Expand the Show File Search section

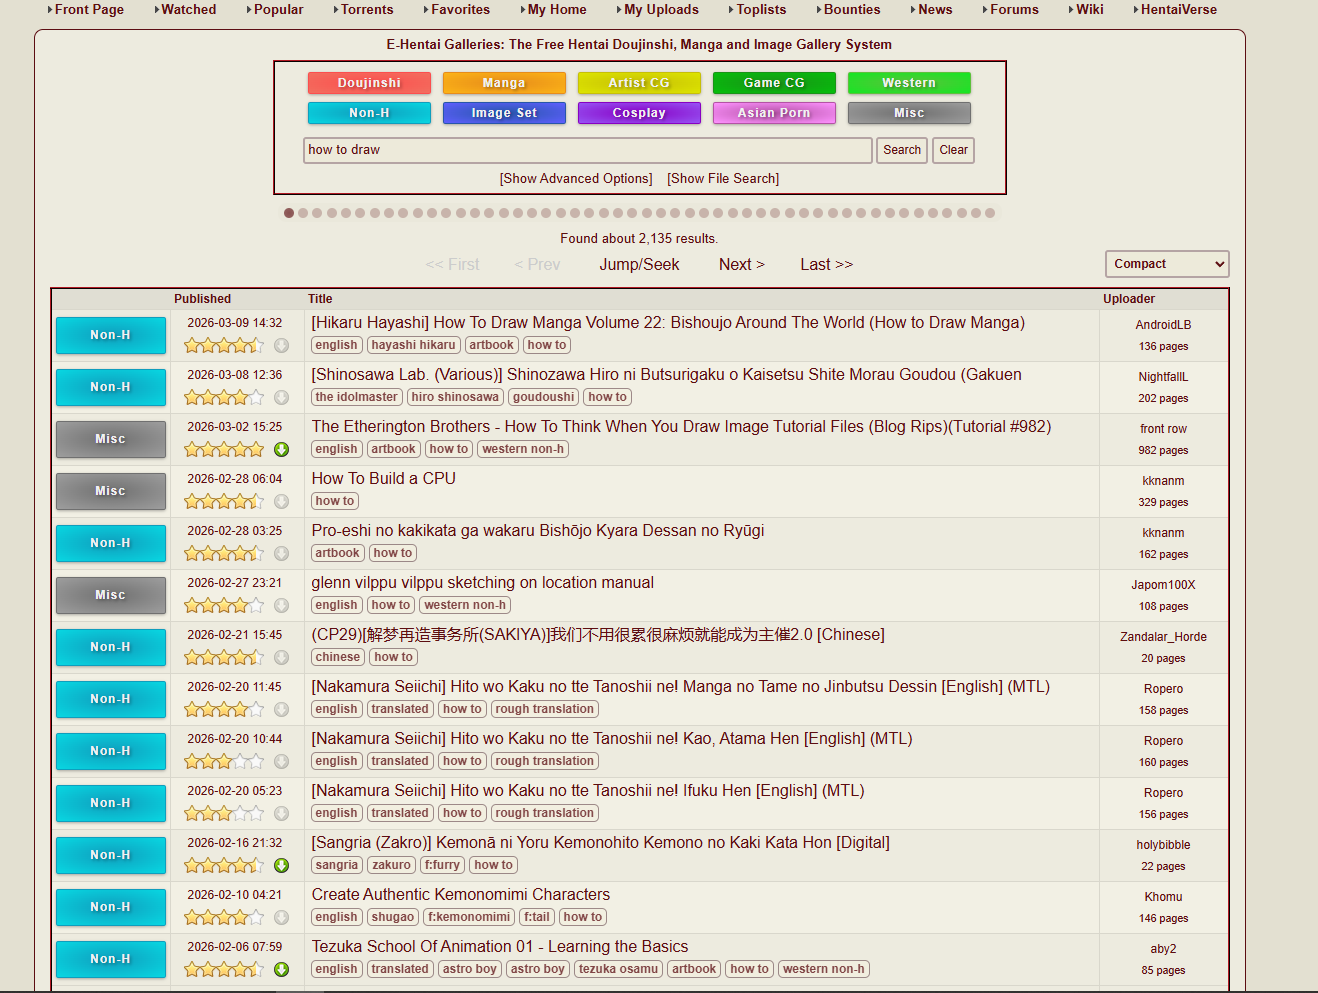click(x=723, y=179)
